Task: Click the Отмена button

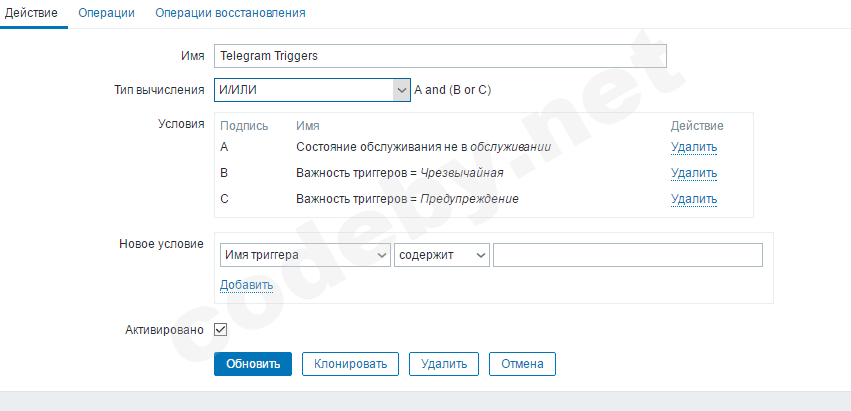Action: [x=522, y=364]
